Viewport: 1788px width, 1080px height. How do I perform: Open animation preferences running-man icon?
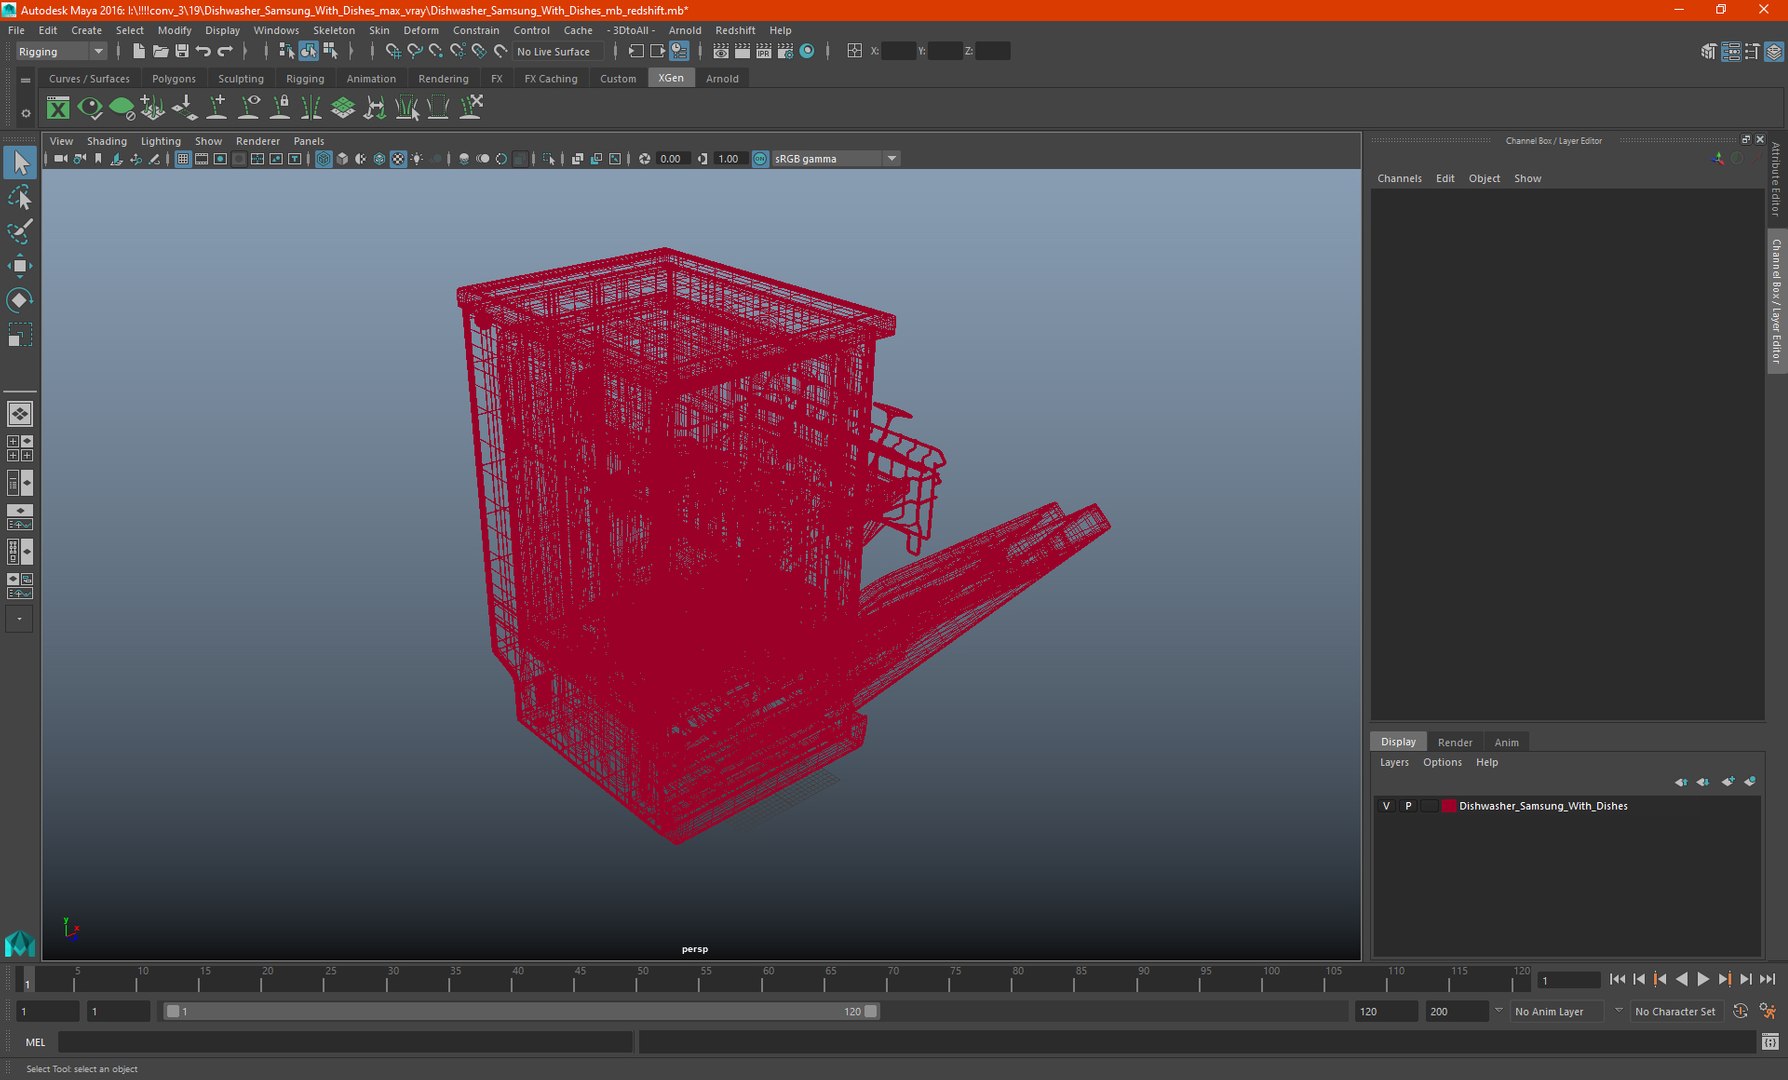click(x=1768, y=1011)
